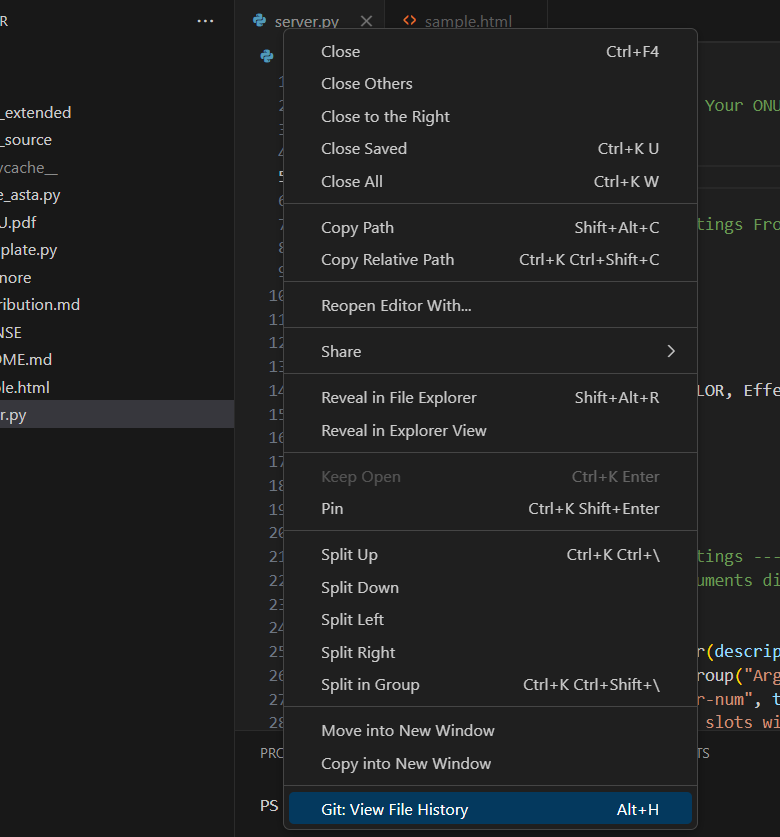780x837 pixels.
Task: Select Close to the Right
Action: pos(490,116)
